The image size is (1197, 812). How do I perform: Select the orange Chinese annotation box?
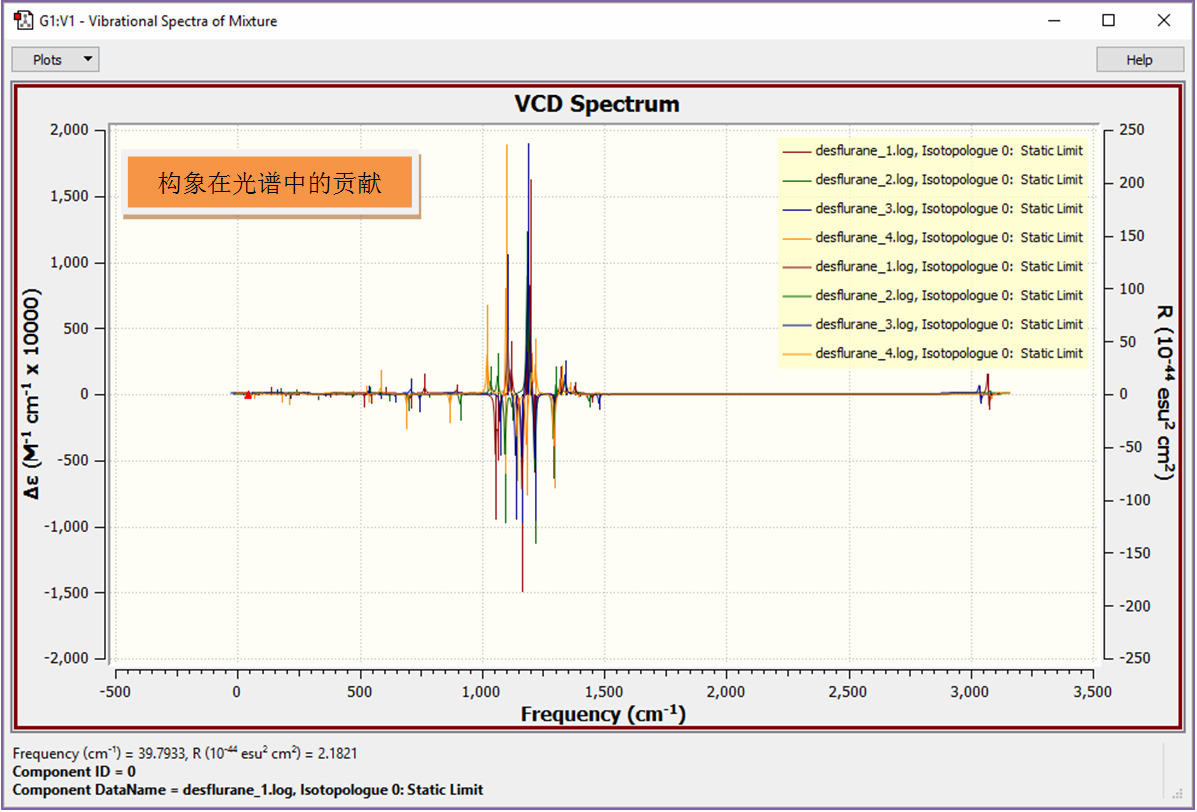(x=270, y=184)
